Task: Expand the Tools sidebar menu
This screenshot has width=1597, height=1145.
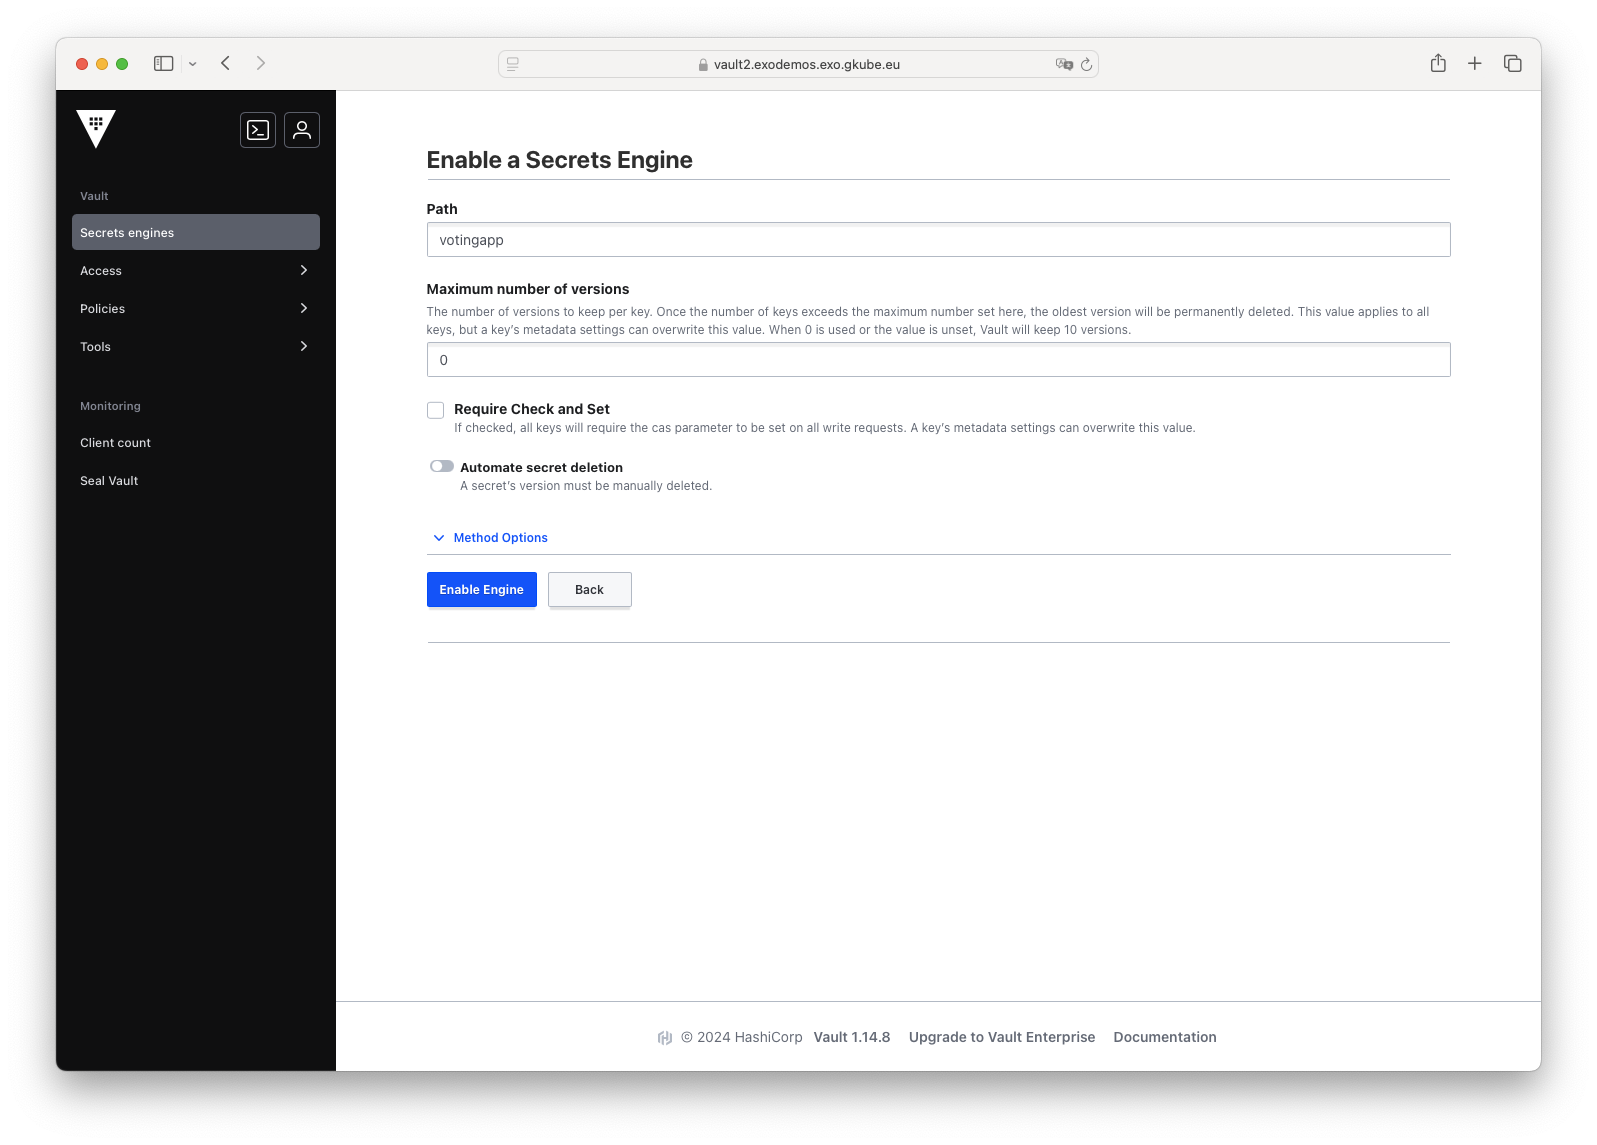Action: tap(195, 347)
